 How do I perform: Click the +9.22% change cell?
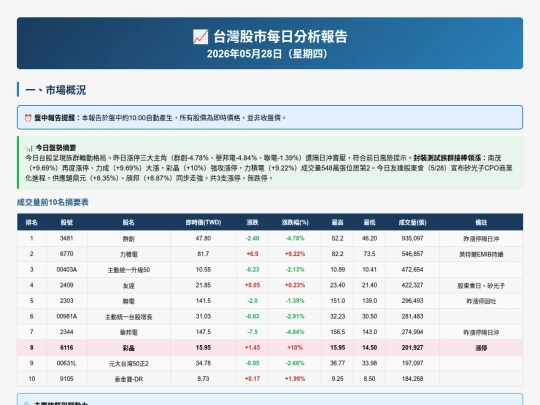pyautogui.click(x=295, y=254)
